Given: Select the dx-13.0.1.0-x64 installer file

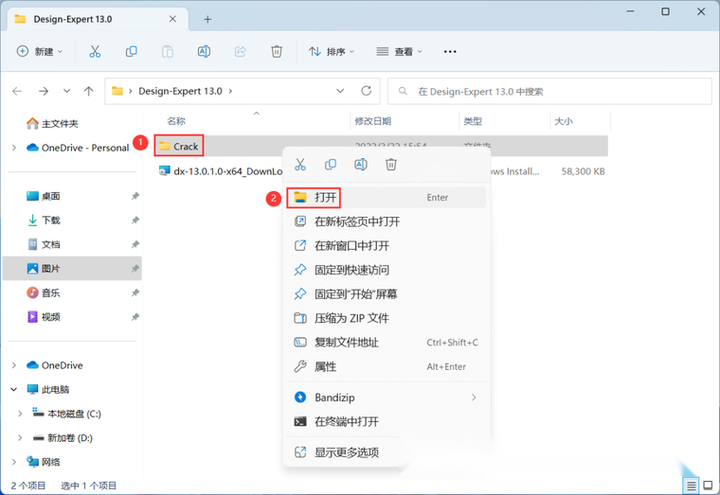Looking at the screenshot, I should 221,171.
